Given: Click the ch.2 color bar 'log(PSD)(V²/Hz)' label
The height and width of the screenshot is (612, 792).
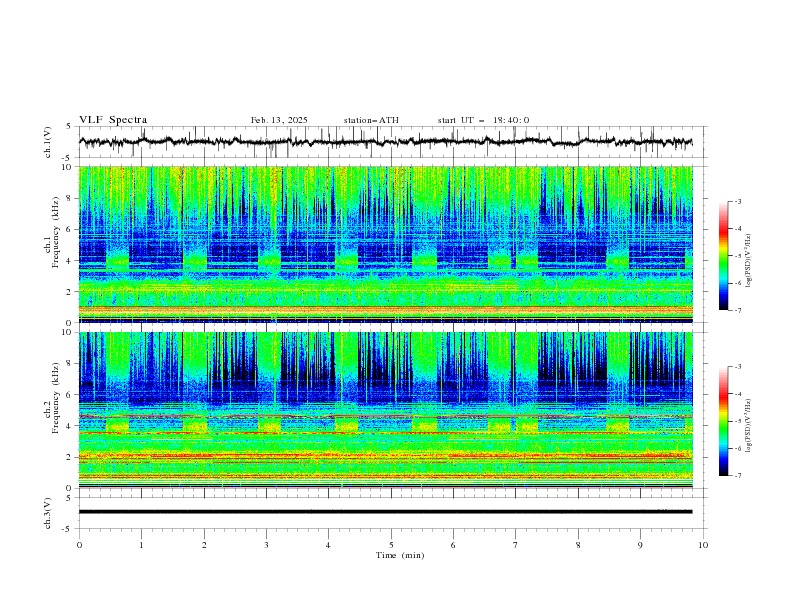Looking at the screenshot, I should point(748,425).
